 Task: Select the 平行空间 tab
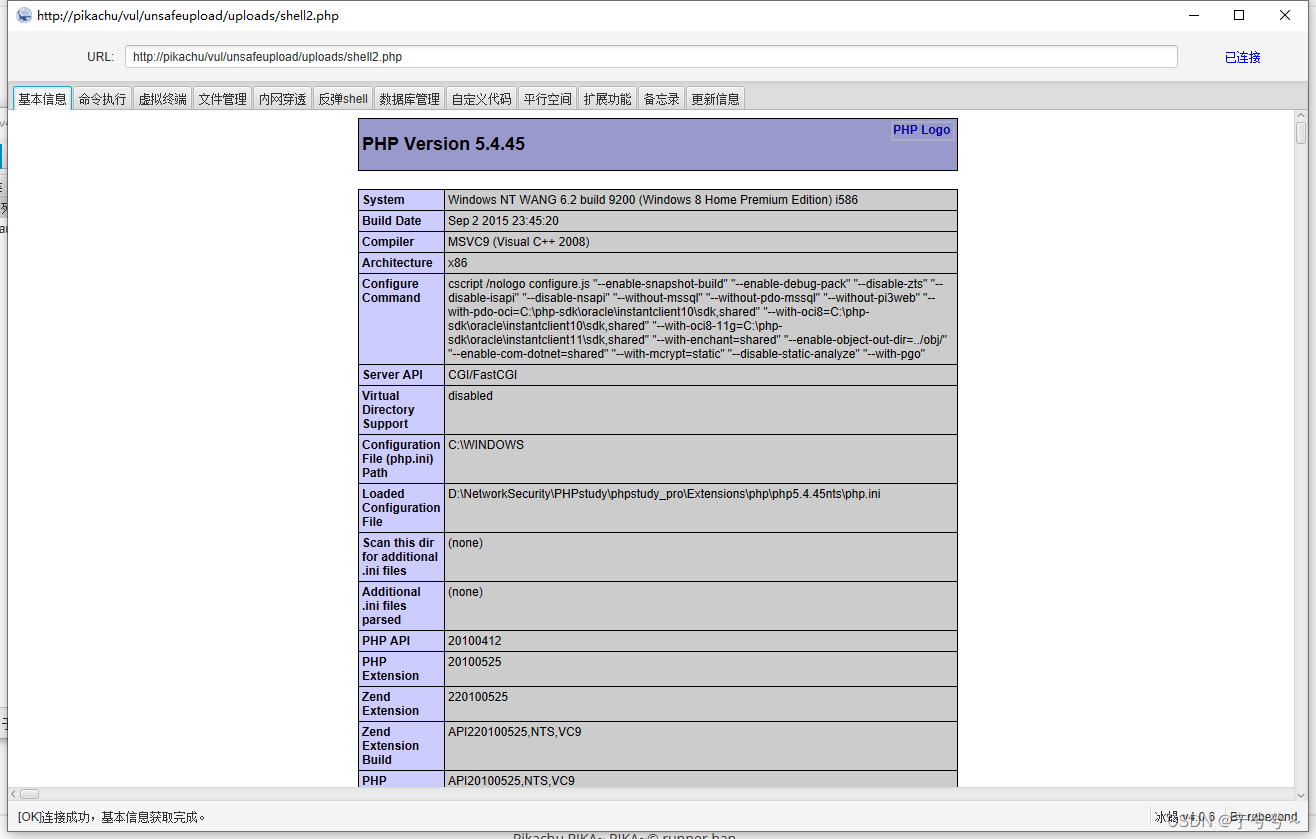click(x=548, y=99)
